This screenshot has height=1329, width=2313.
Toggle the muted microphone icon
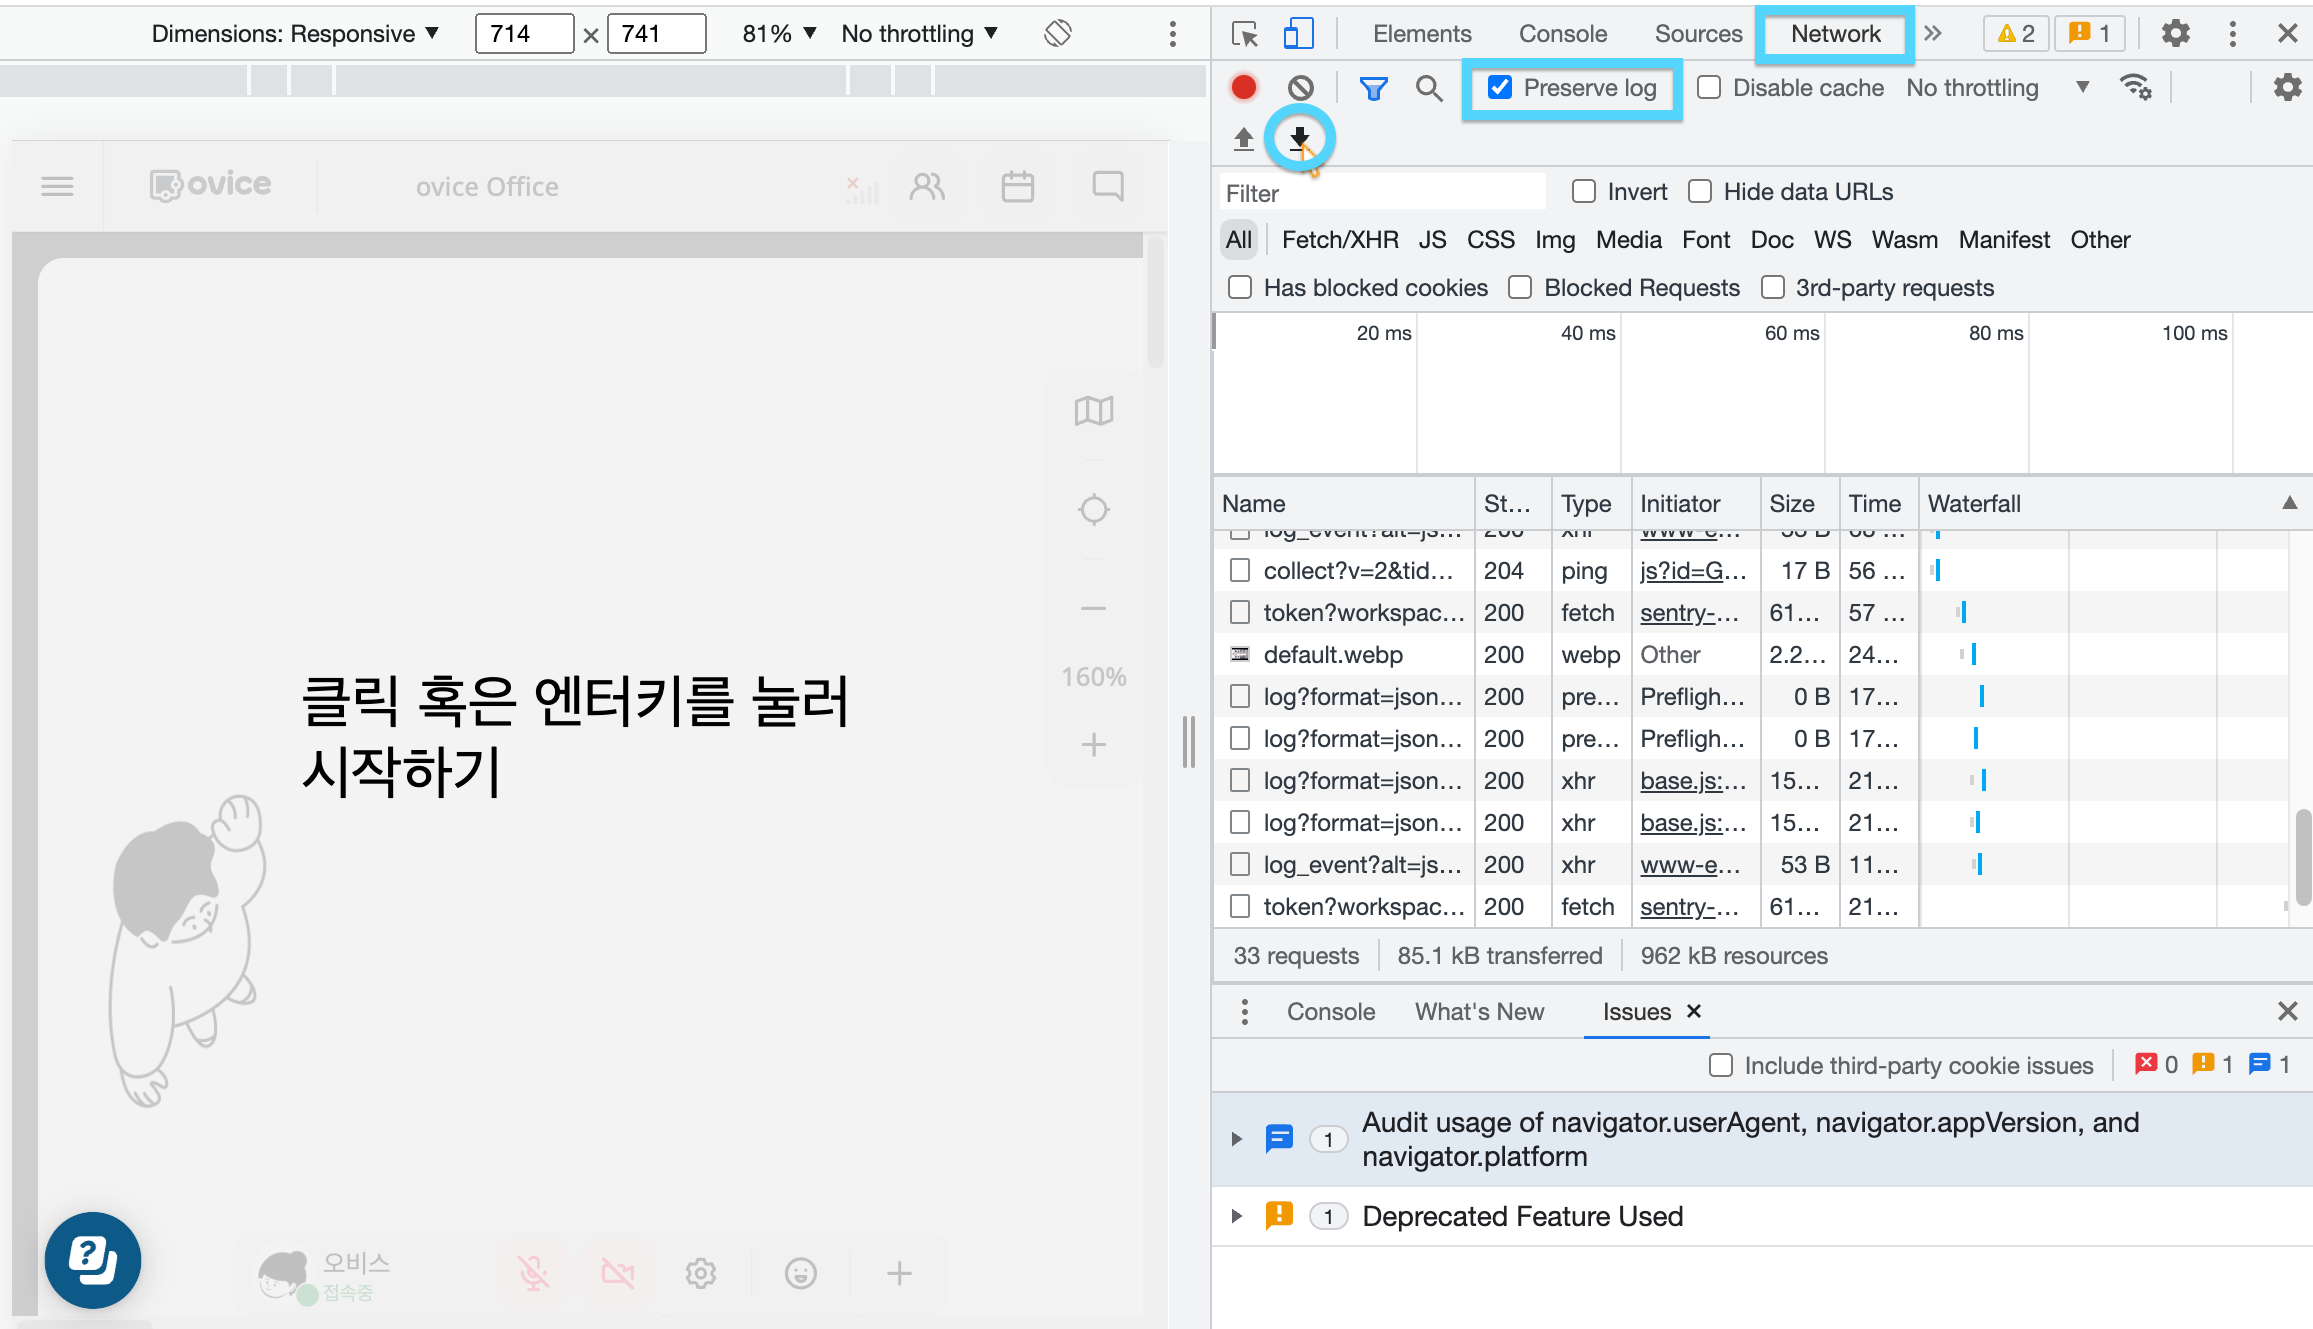coord(534,1273)
